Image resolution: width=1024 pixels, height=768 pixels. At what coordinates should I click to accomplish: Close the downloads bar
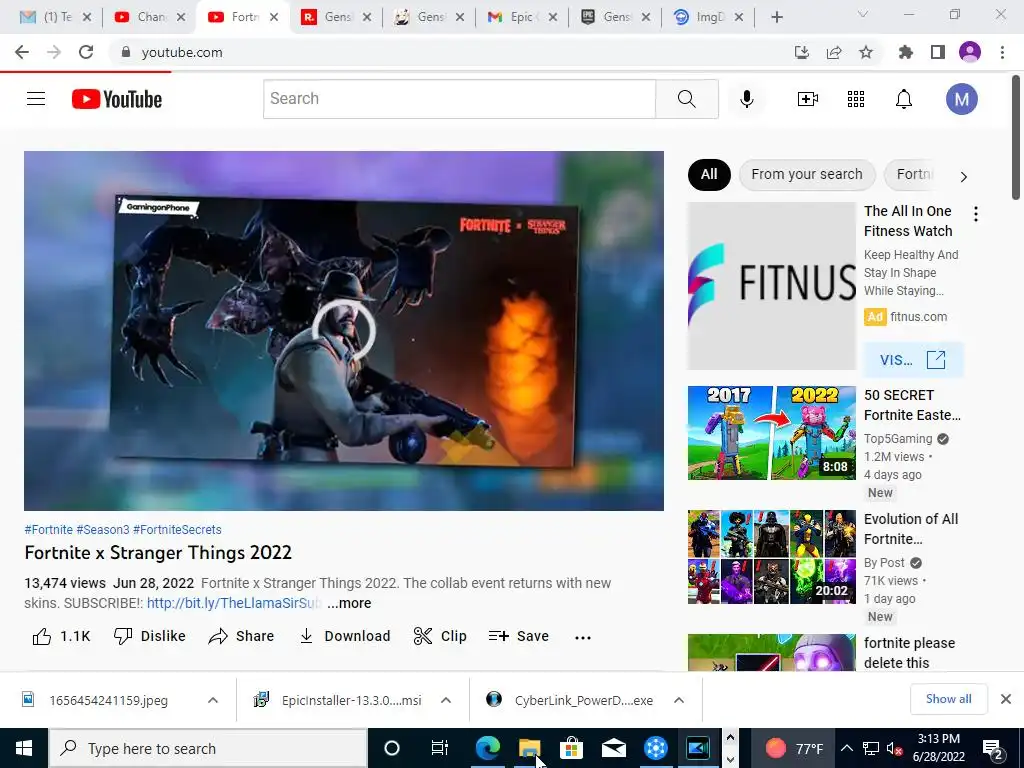click(x=1006, y=699)
